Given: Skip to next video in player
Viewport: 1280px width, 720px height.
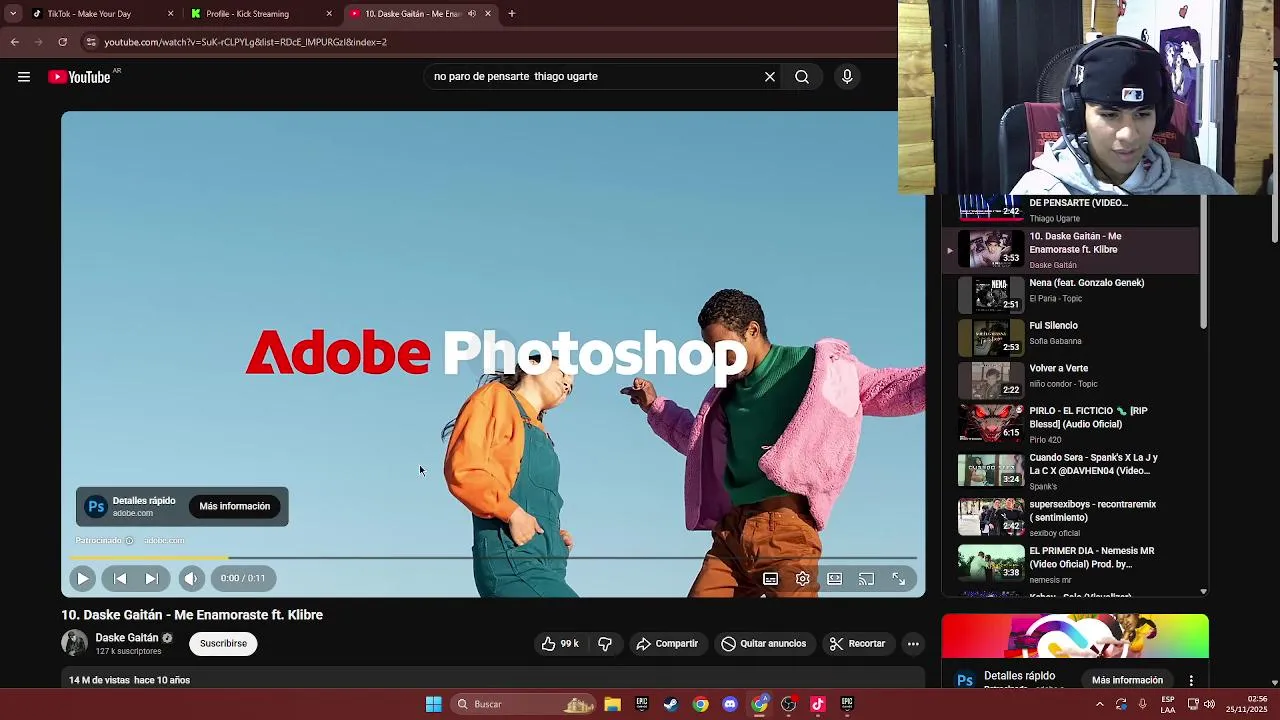Looking at the screenshot, I should pos(151,578).
